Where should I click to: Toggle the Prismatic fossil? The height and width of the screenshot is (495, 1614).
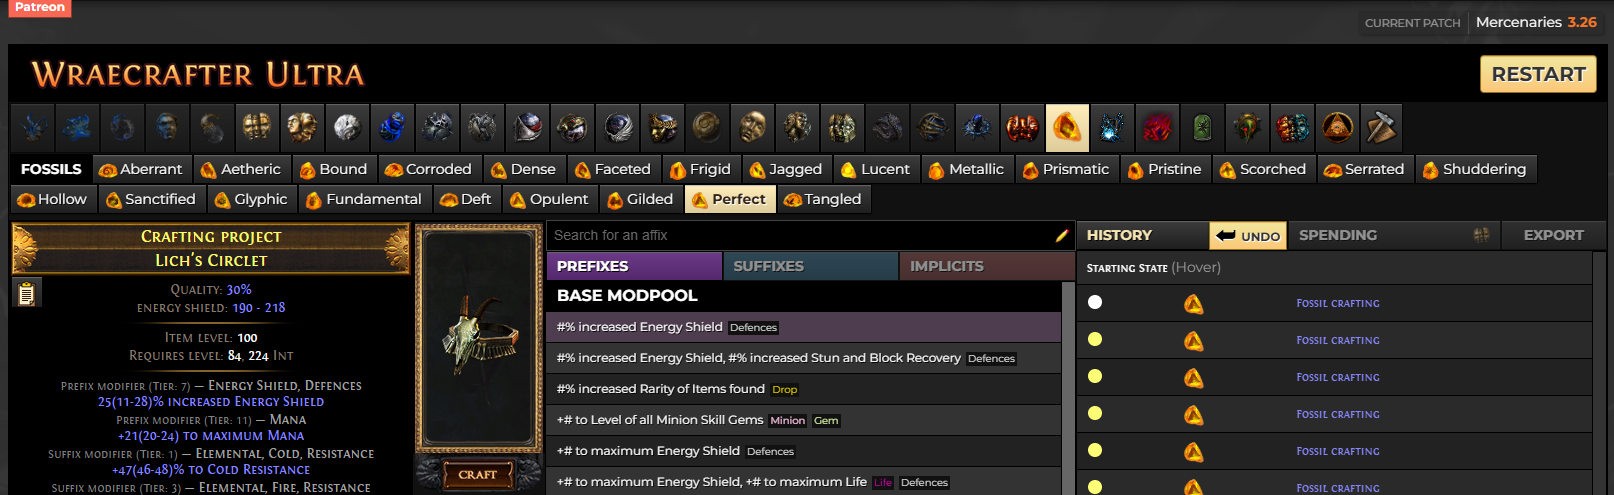click(1066, 169)
